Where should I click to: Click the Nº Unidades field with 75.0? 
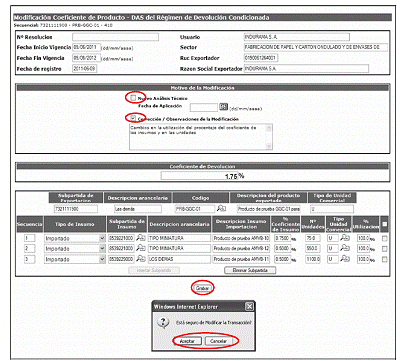tap(313, 238)
